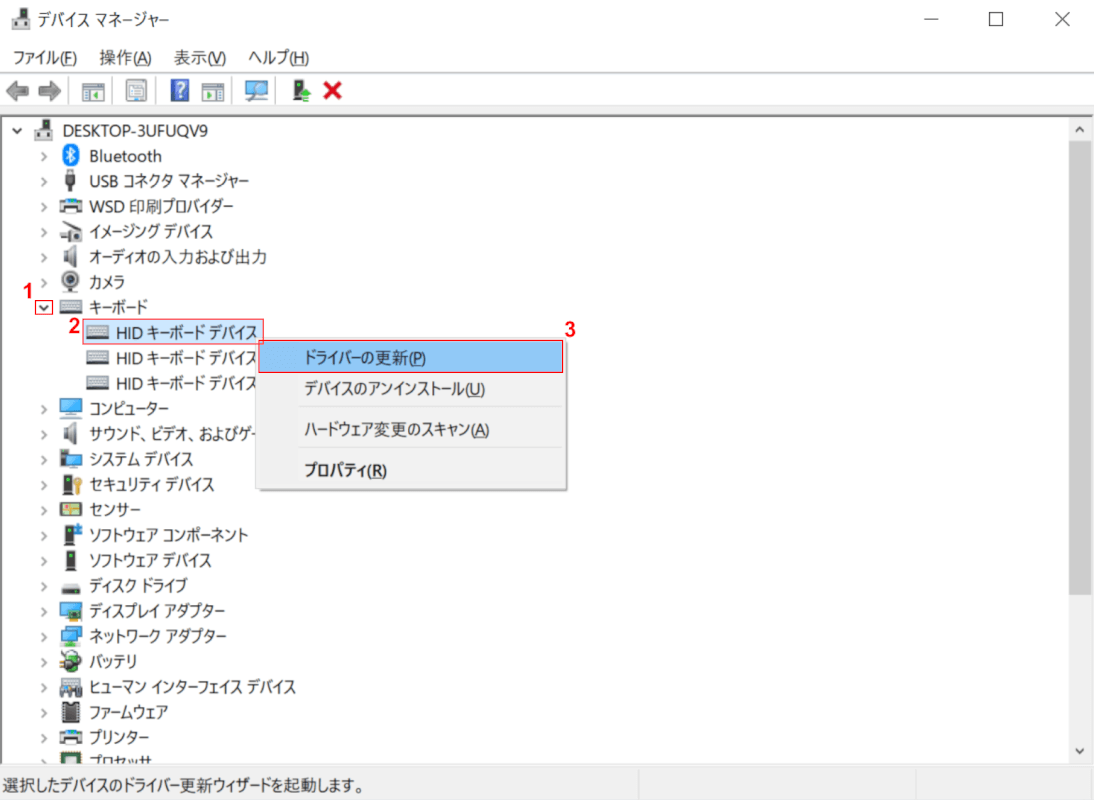
Task: Open the blue question mark help toolbar icon
Action: point(180,91)
